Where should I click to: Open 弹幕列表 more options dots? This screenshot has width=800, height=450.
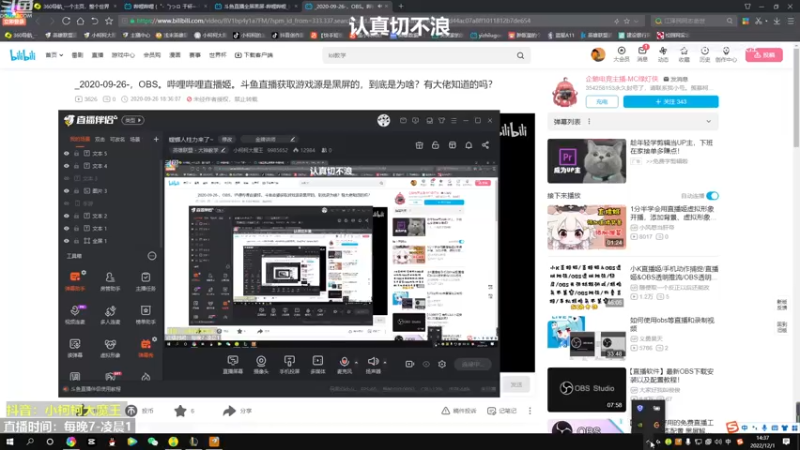click(x=589, y=121)
